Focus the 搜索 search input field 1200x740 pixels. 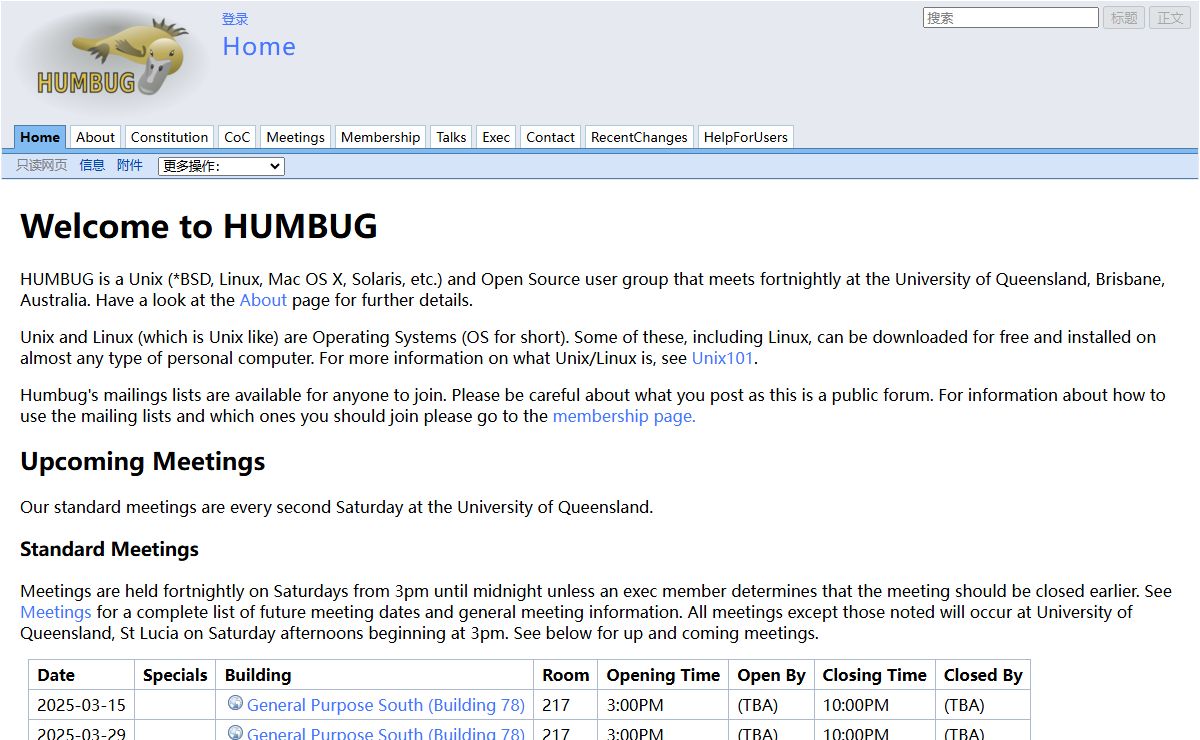(x=1010, y=18)
